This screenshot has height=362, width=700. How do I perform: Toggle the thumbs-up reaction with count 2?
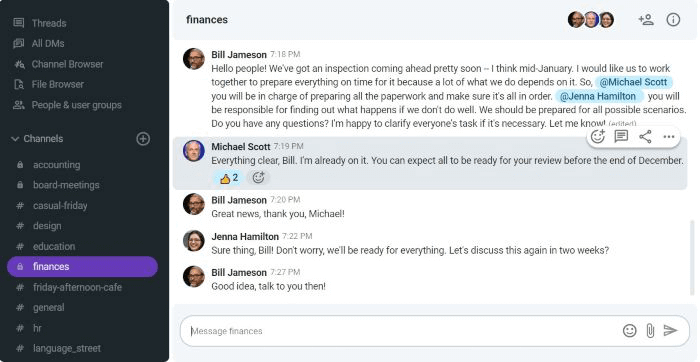click(229, 178)
